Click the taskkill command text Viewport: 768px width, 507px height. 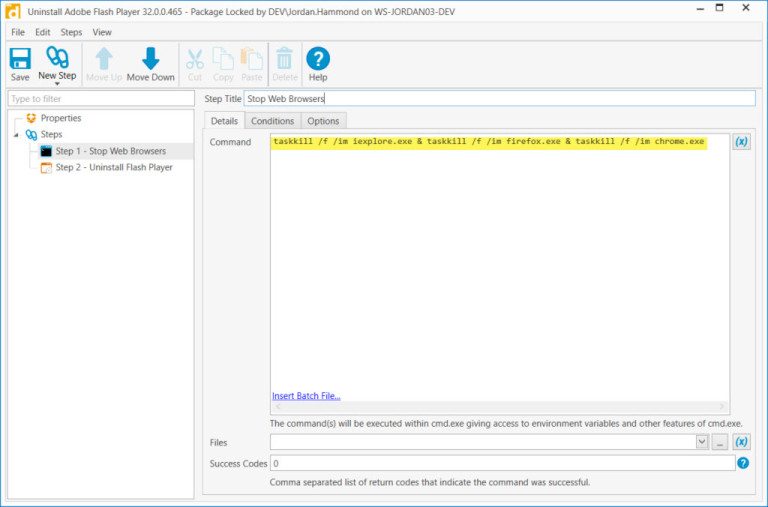(488, 142)
